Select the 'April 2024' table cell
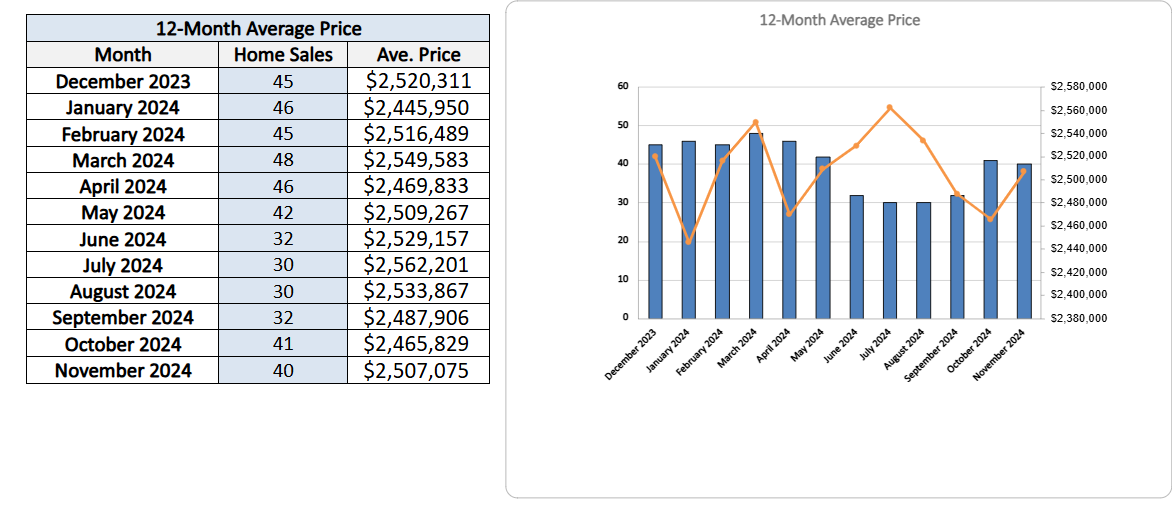This screenshot has height=511, width=1176. coord(123,186)
